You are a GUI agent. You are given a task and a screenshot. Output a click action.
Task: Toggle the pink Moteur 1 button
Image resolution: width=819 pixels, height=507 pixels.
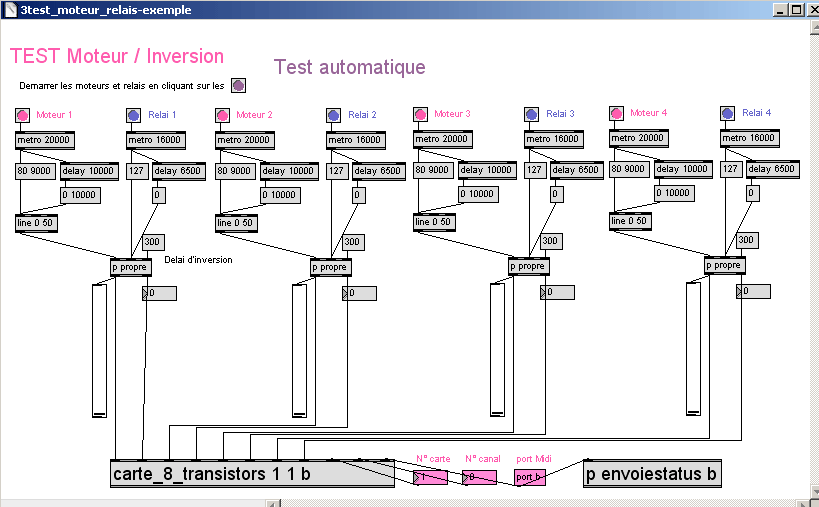pyautogui.click(x=22, y=116)
